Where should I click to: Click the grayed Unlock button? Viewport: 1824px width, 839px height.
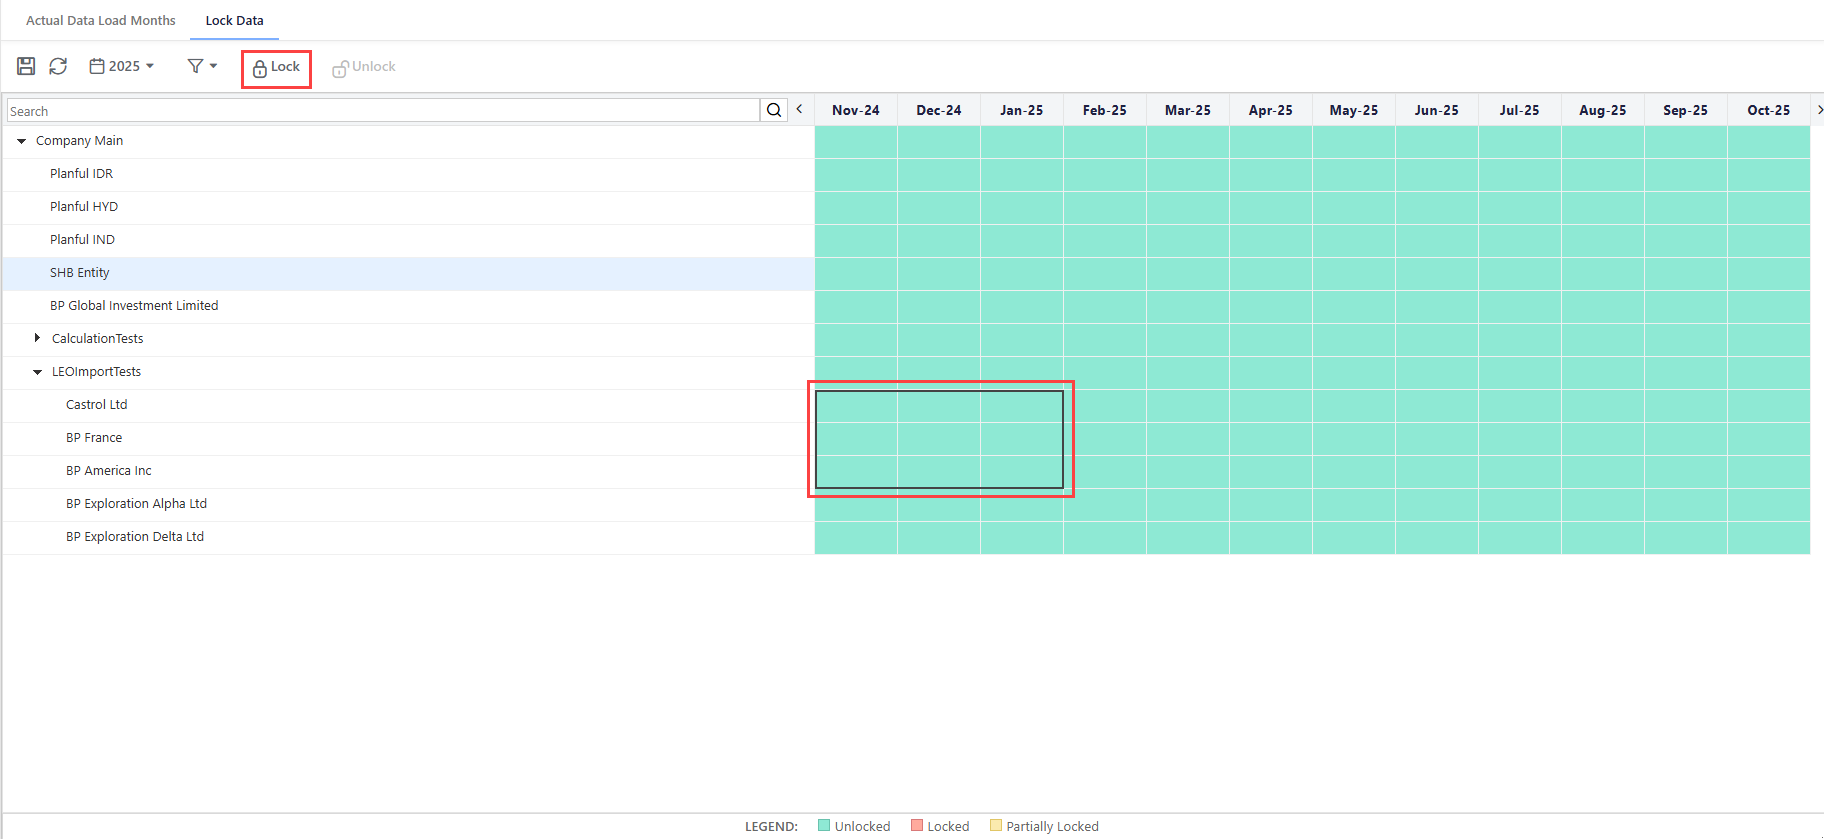pyautogui.click(x=364, y=67)
